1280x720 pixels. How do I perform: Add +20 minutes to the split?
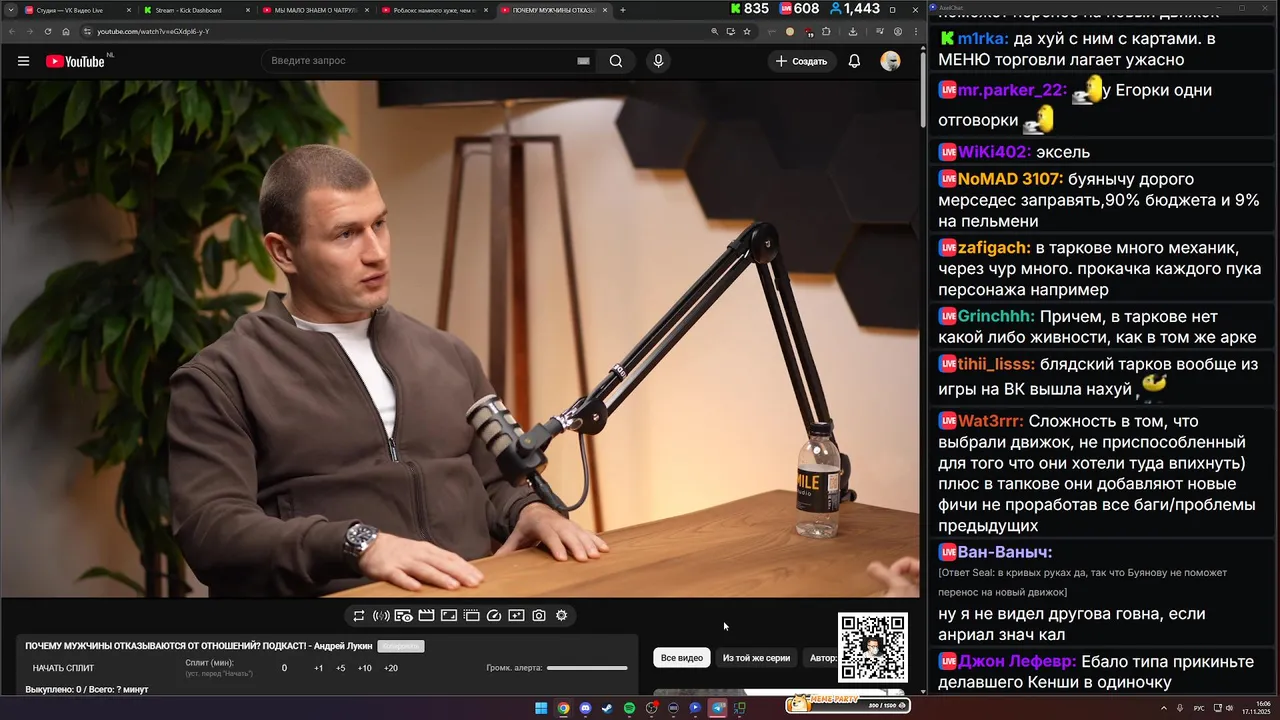point(390,668)
